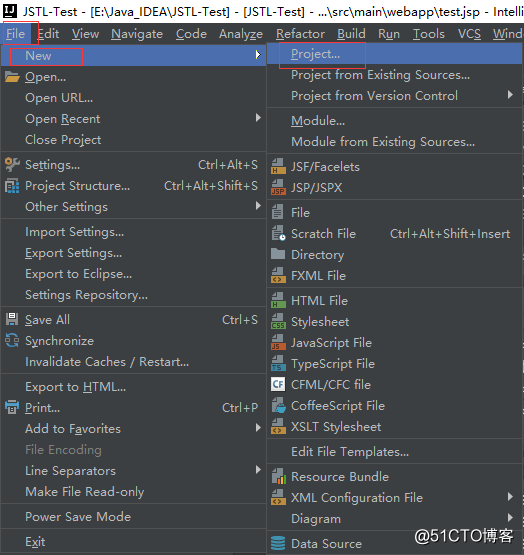Expand the New submenu arrow
Image resolution: width=524 pixels, height=555 pixels.
pos(258,55)
